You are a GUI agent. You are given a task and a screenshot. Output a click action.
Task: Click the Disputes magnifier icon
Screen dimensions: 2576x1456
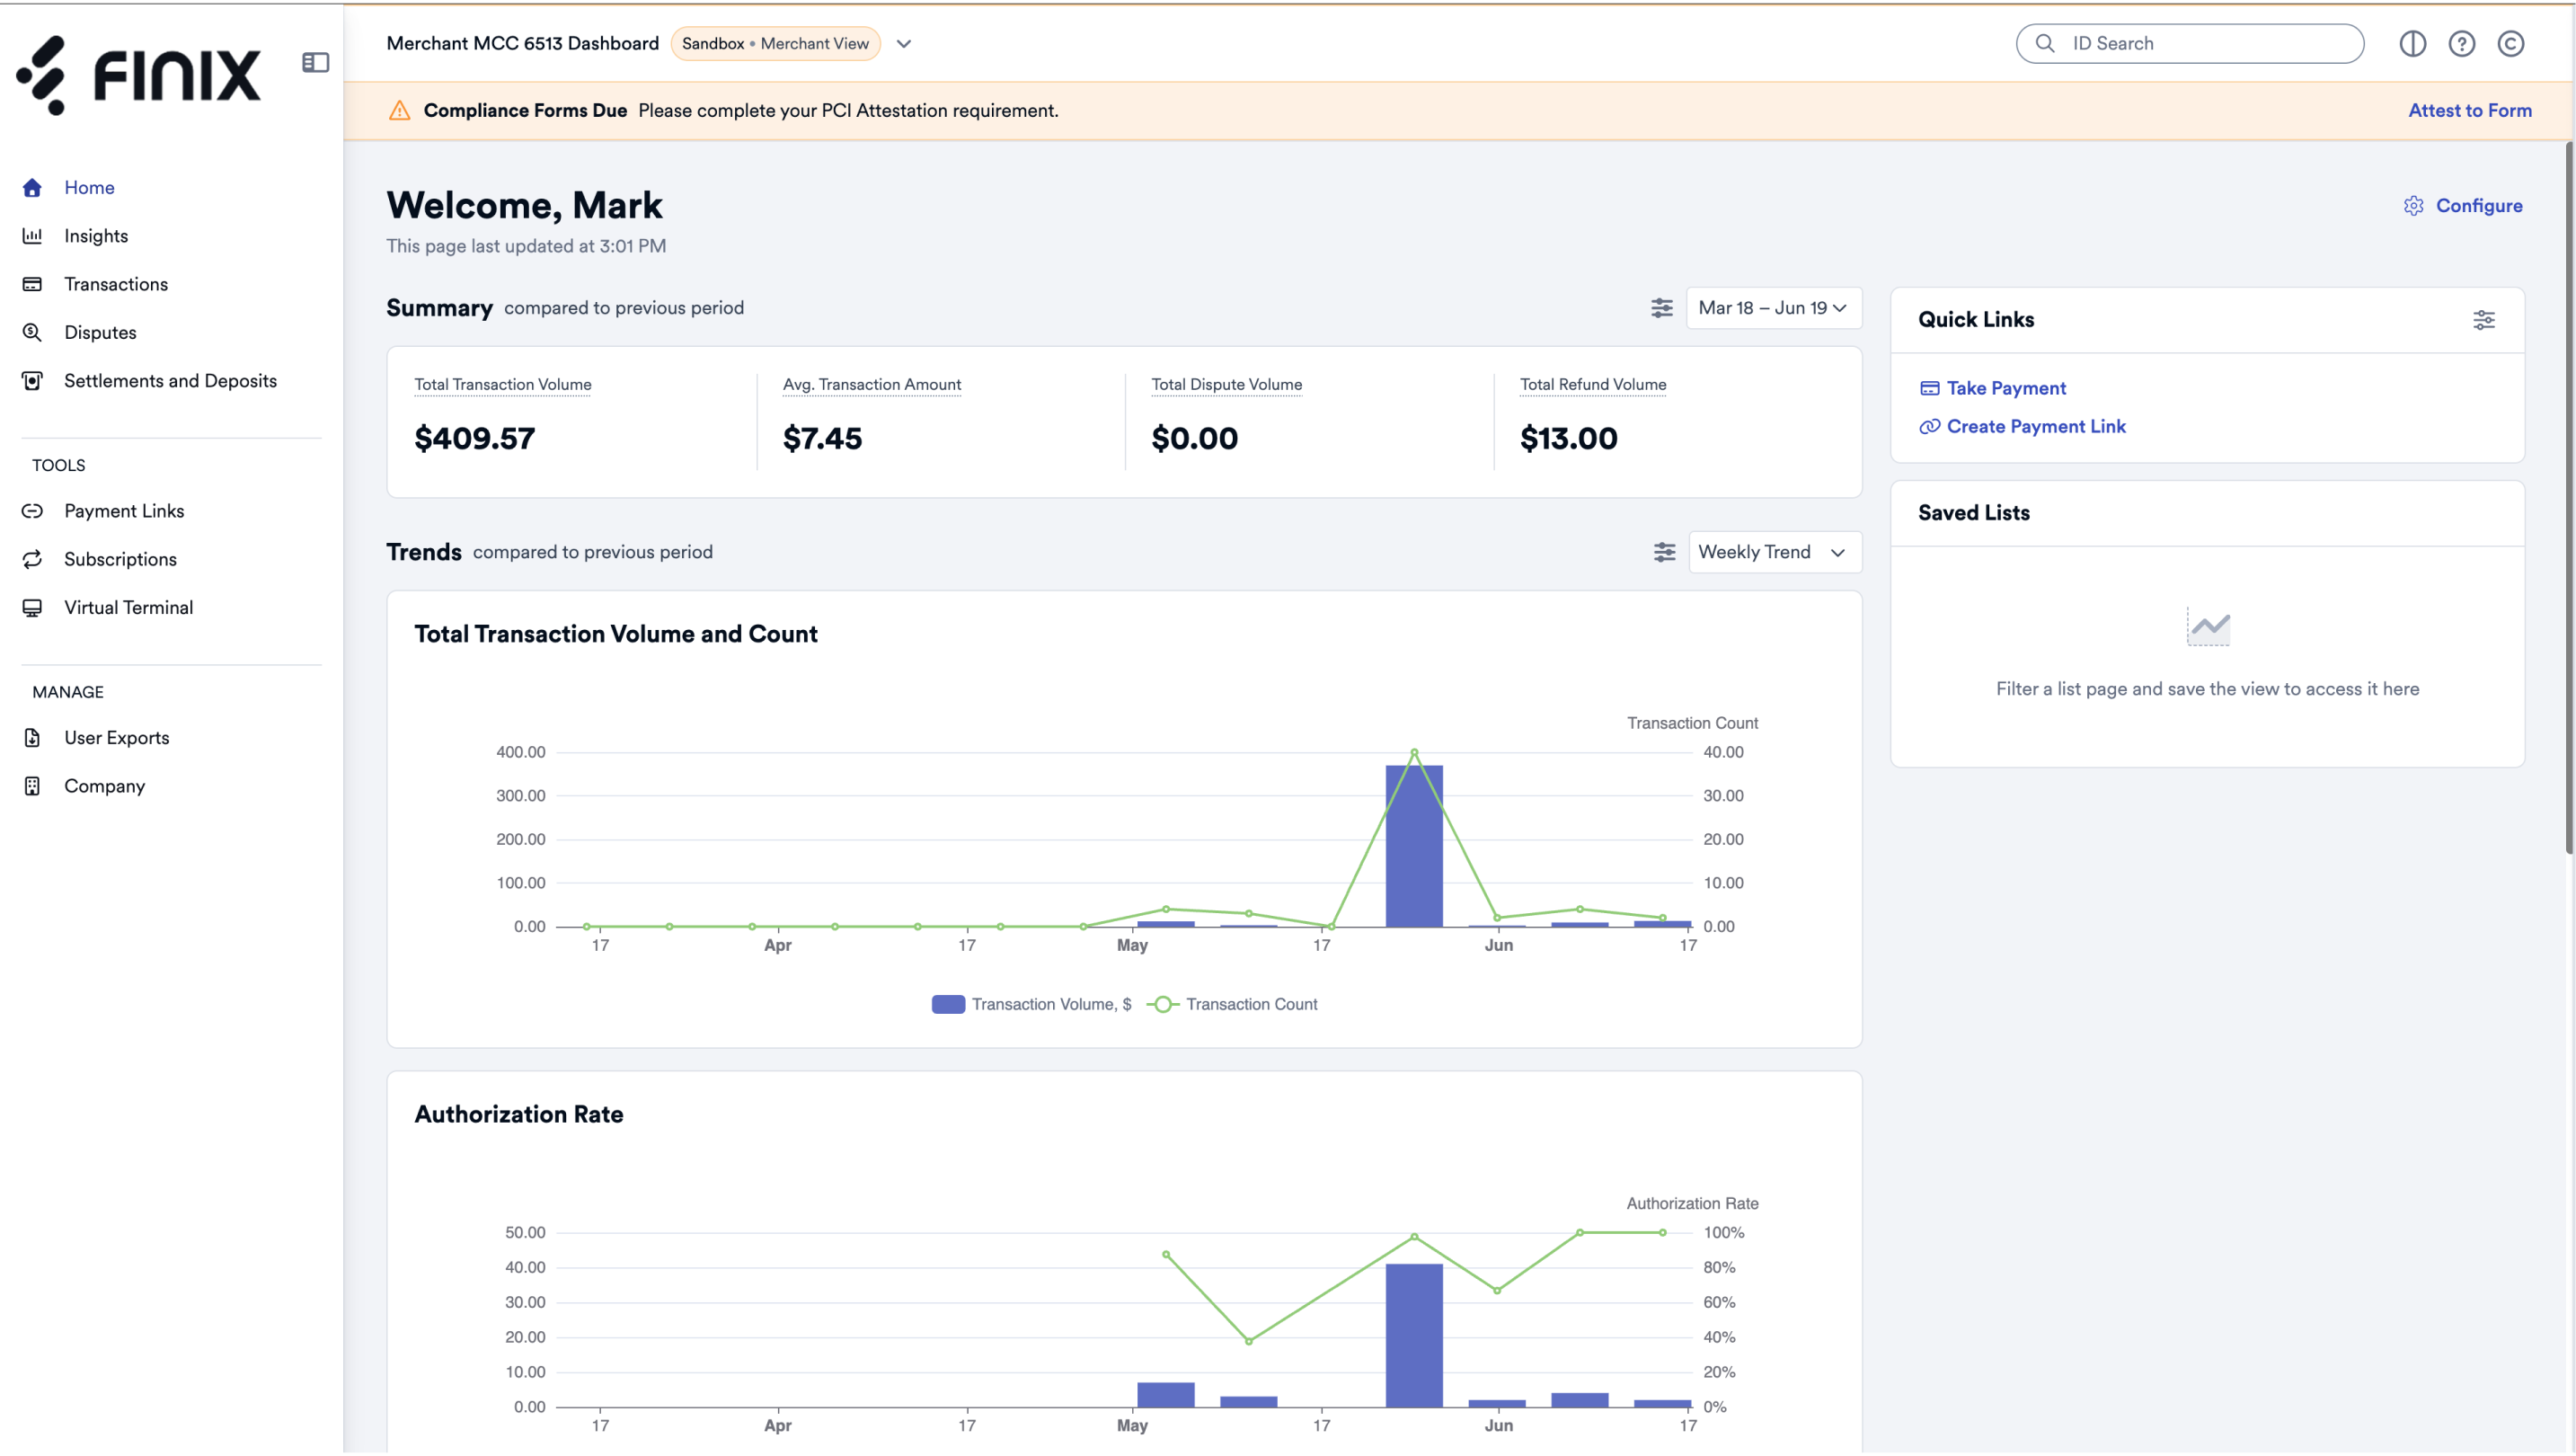click(32, 332)
